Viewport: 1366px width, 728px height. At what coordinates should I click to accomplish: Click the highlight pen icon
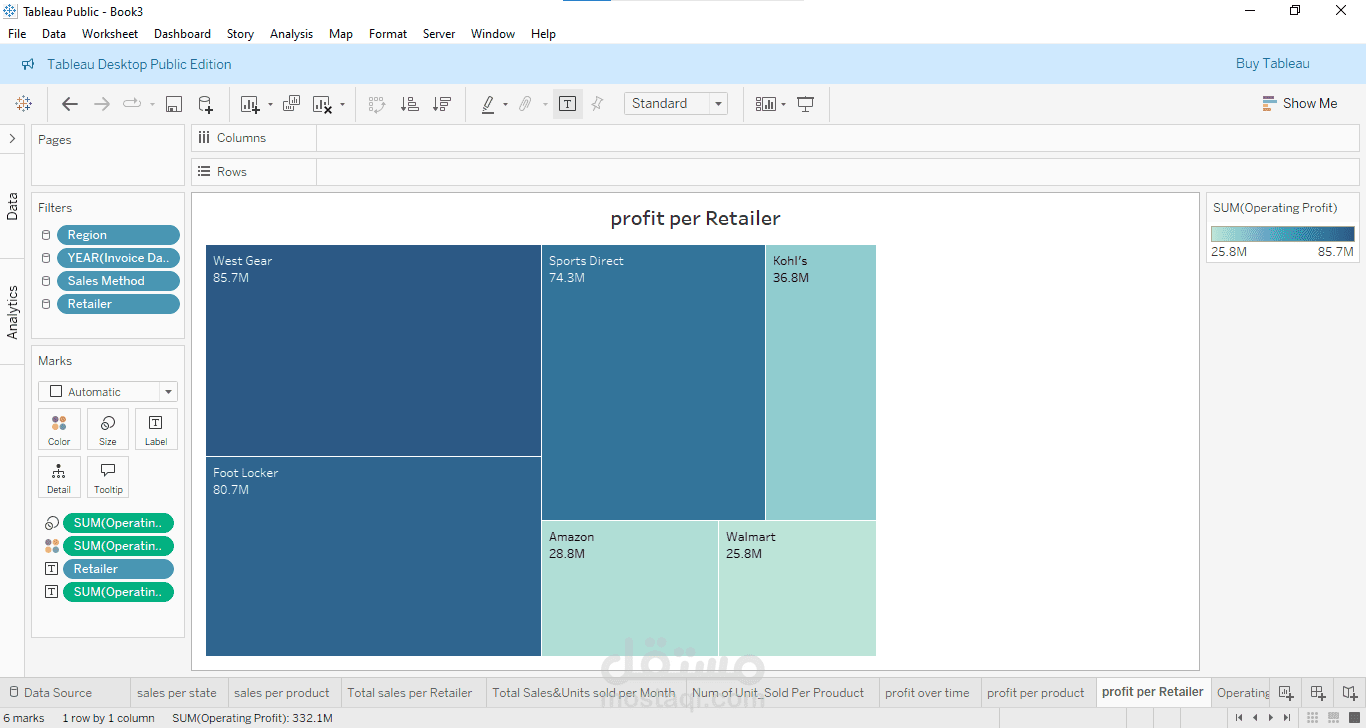coord(488,104)
